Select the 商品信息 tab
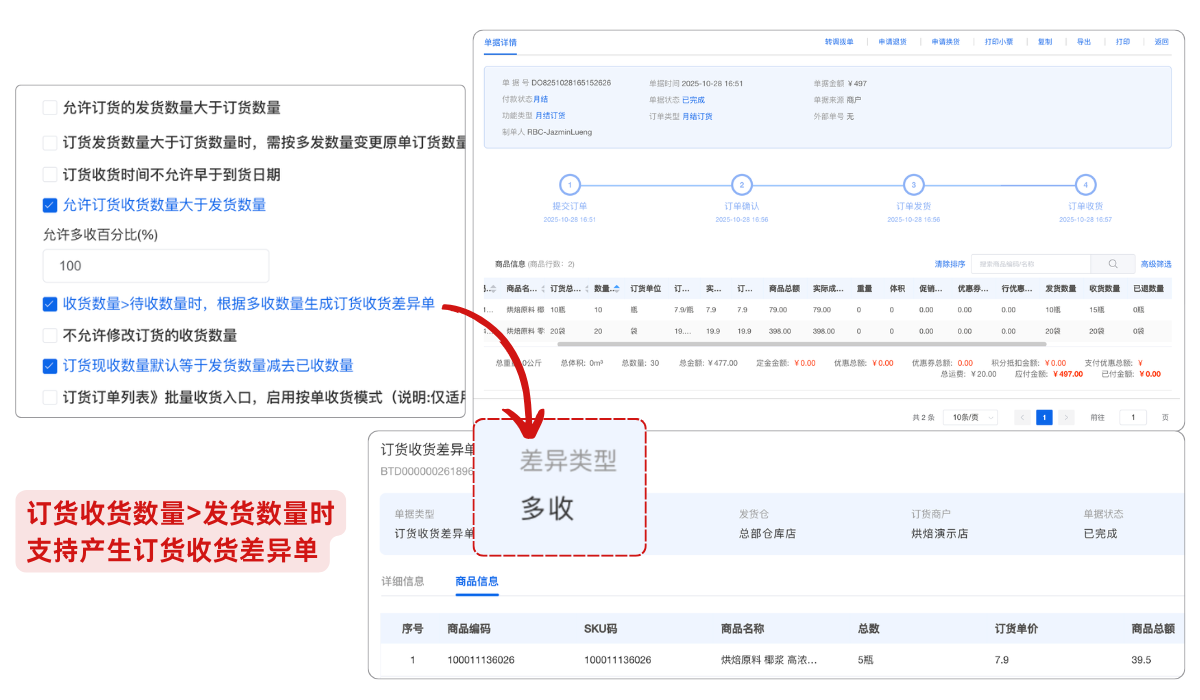1200x700 pixels. [x=477, y=581]
